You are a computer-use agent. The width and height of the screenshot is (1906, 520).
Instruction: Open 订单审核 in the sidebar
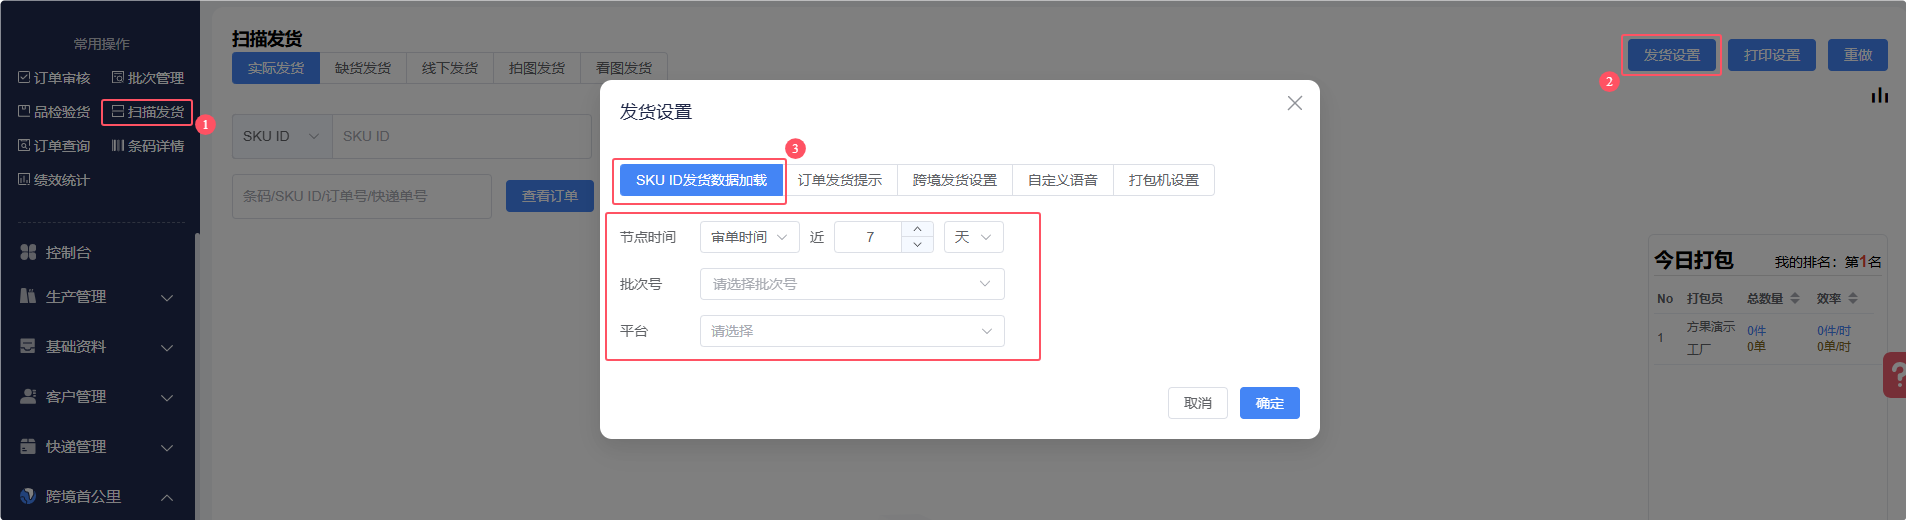[x=54, y=78]
